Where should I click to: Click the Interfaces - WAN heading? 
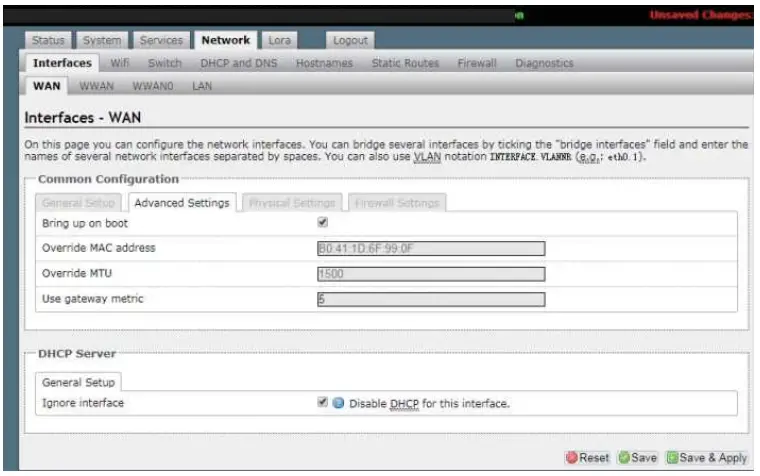pos(83,117)
